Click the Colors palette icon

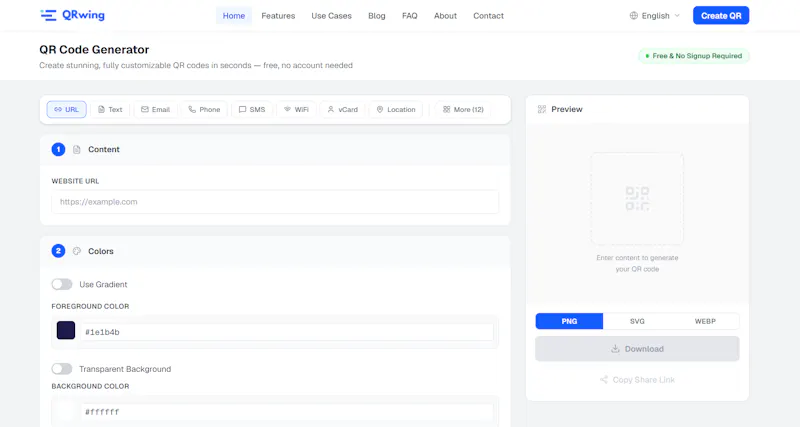click(77, 251)
